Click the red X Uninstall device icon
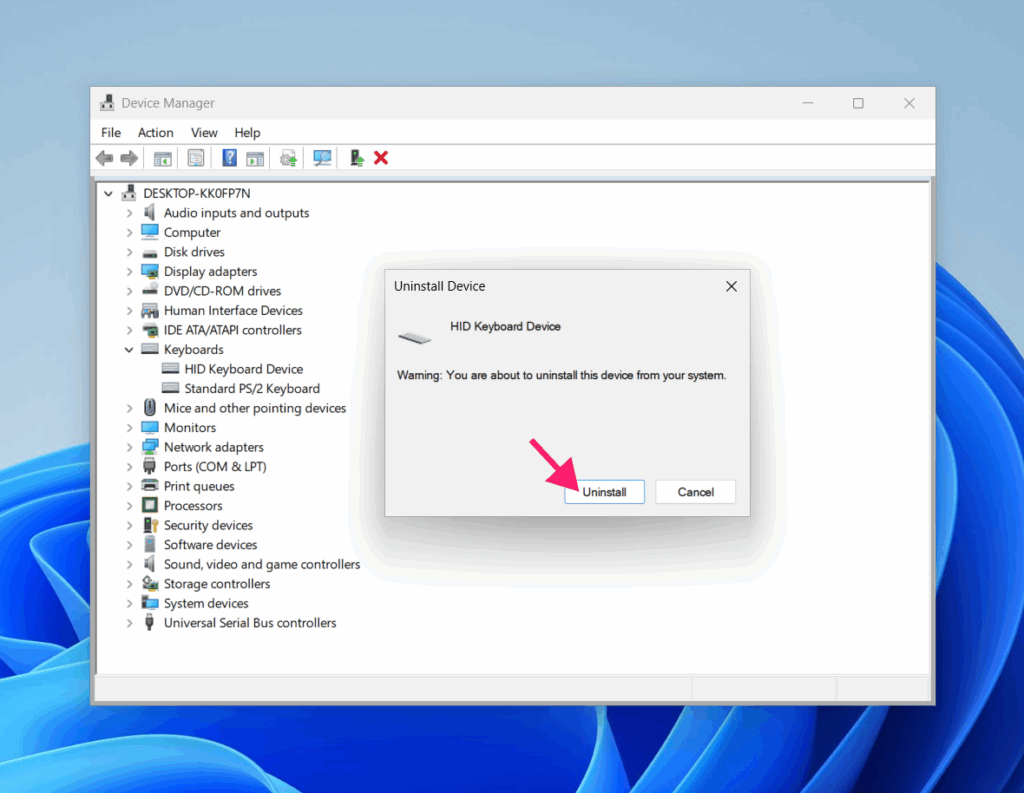The height and width of the screenshot is (793, 1024). pos(381,158)
